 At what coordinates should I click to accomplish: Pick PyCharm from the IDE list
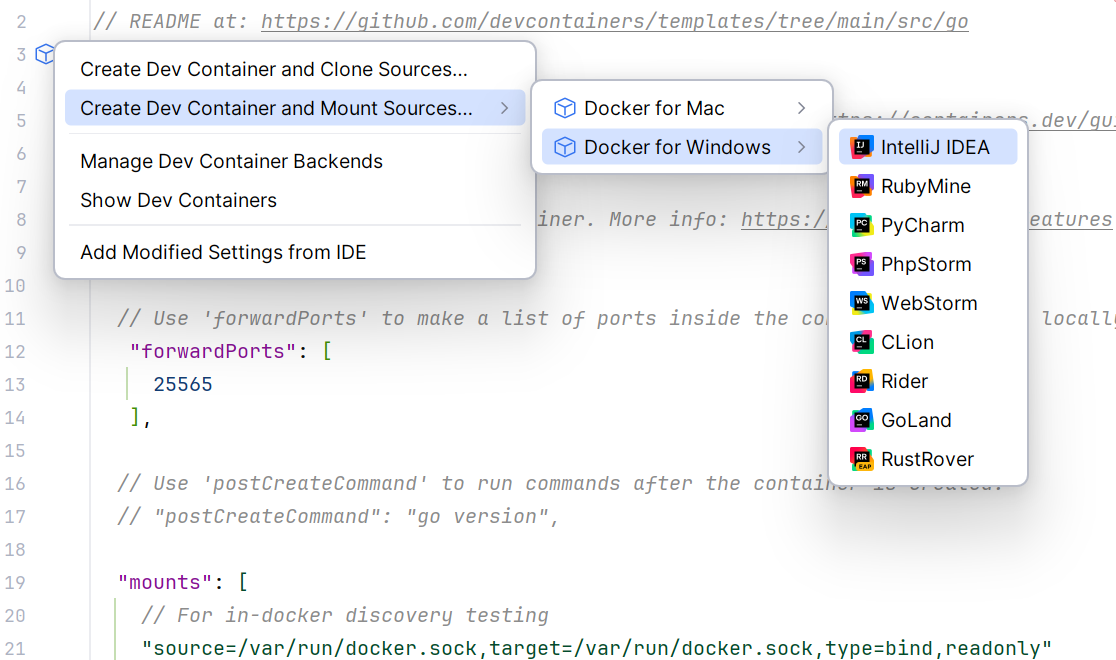928,225
